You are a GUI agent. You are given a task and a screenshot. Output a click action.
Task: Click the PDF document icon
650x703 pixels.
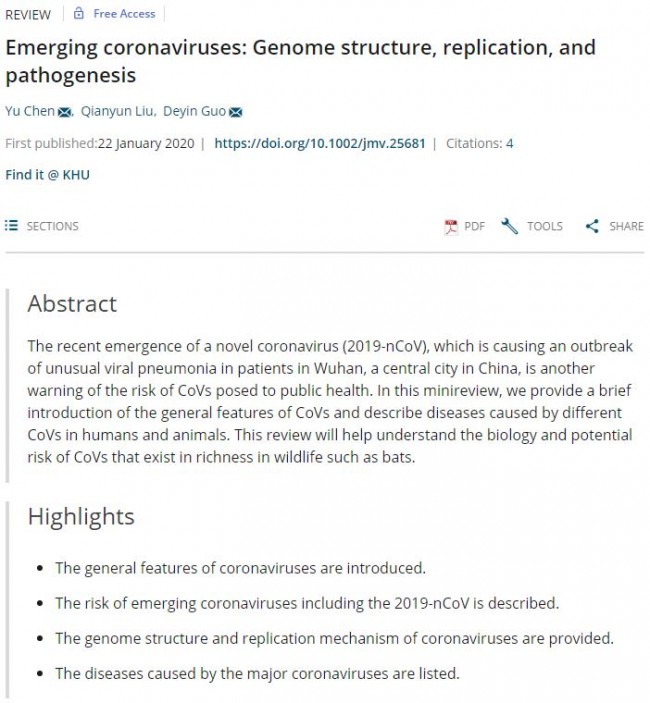coord(451,226)
